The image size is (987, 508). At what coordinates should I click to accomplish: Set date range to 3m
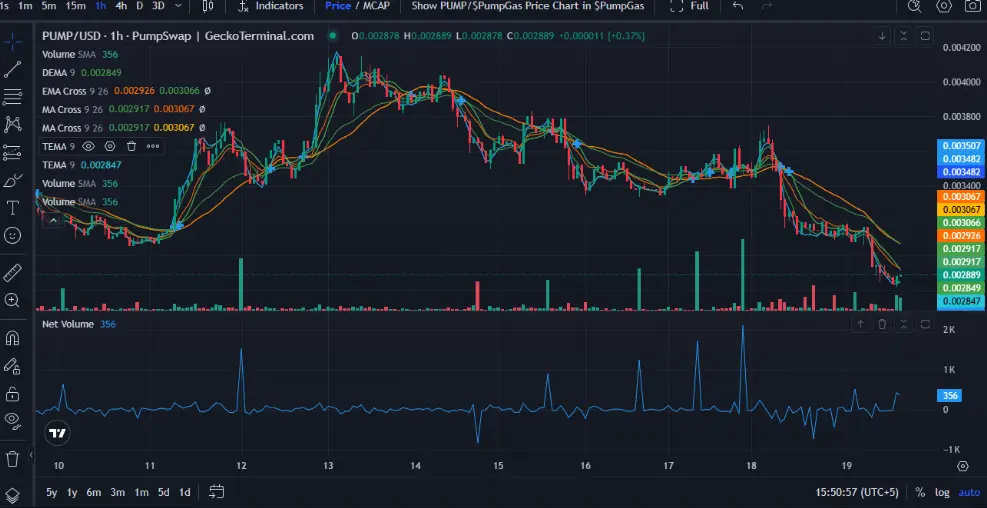click(118, 492)
